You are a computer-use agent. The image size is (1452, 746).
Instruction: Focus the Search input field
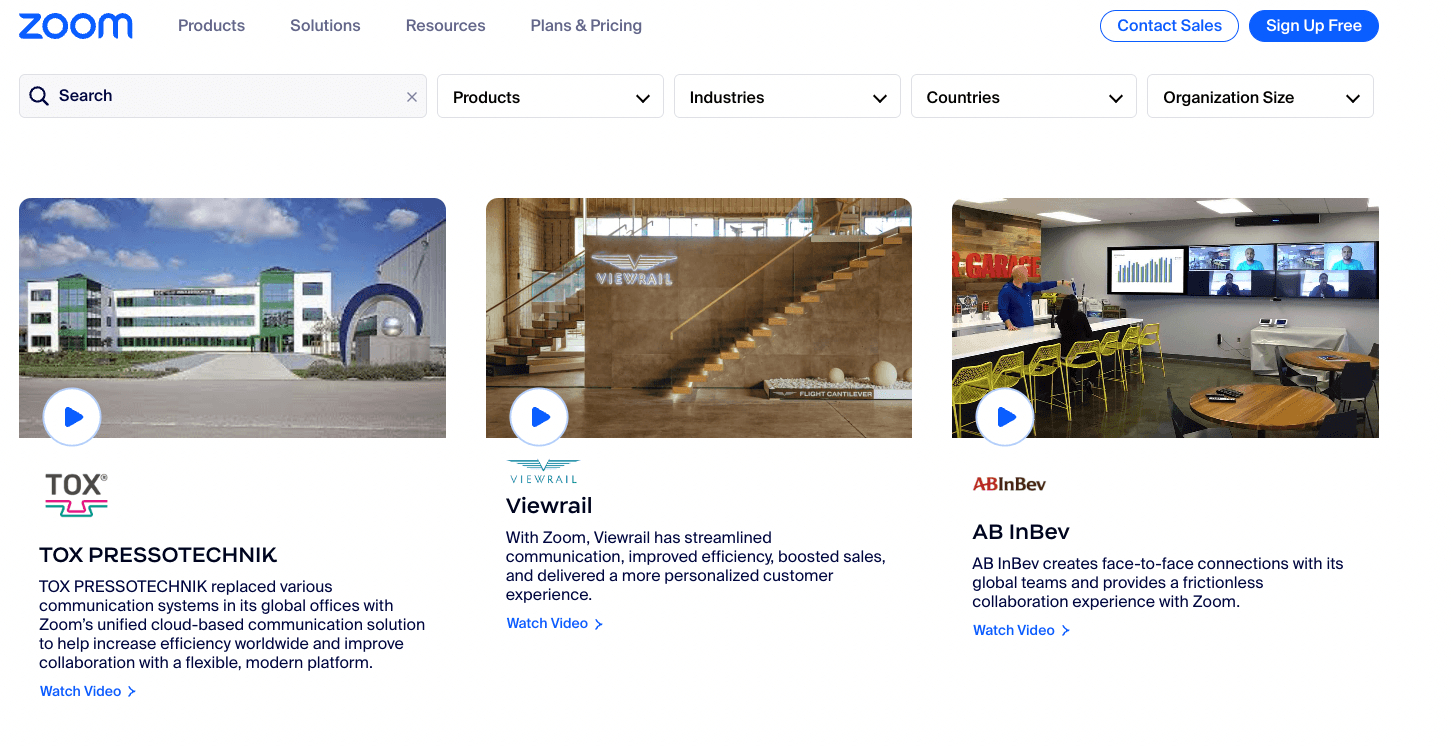223,96
